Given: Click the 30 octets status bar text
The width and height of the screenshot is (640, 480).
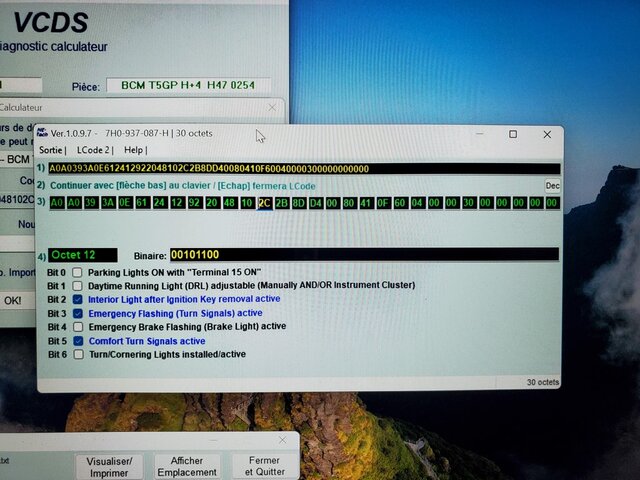Looking at the screenshot, I should click(x=542, y=382).
